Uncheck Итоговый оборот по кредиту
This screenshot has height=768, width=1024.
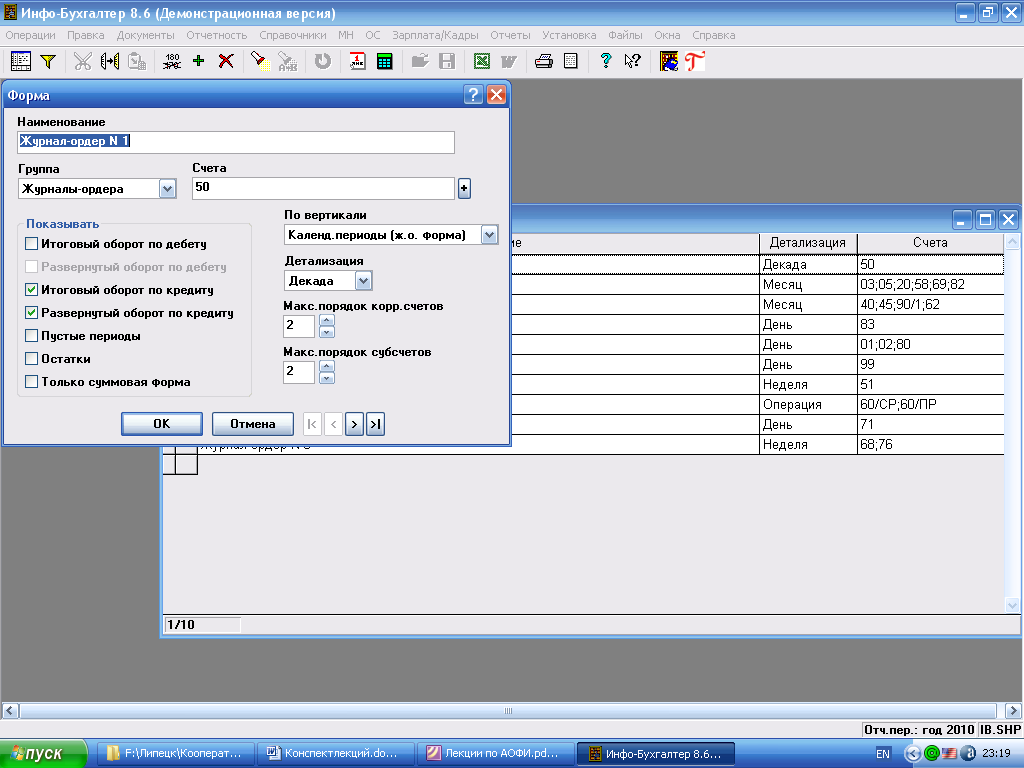click(31, 289)
